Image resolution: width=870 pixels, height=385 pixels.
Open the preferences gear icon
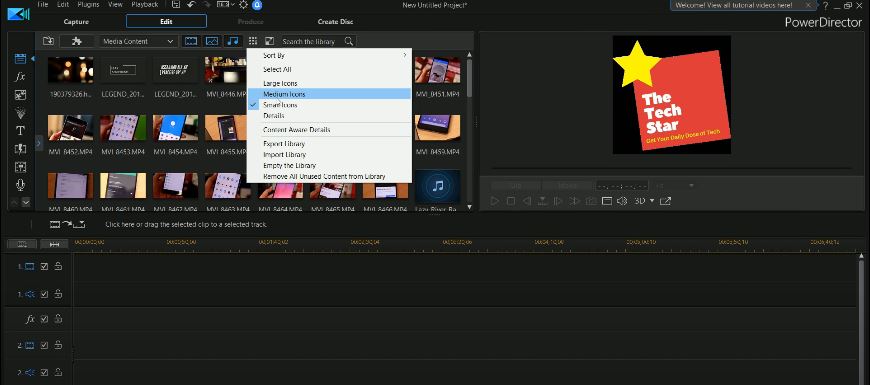pos(243,5)
